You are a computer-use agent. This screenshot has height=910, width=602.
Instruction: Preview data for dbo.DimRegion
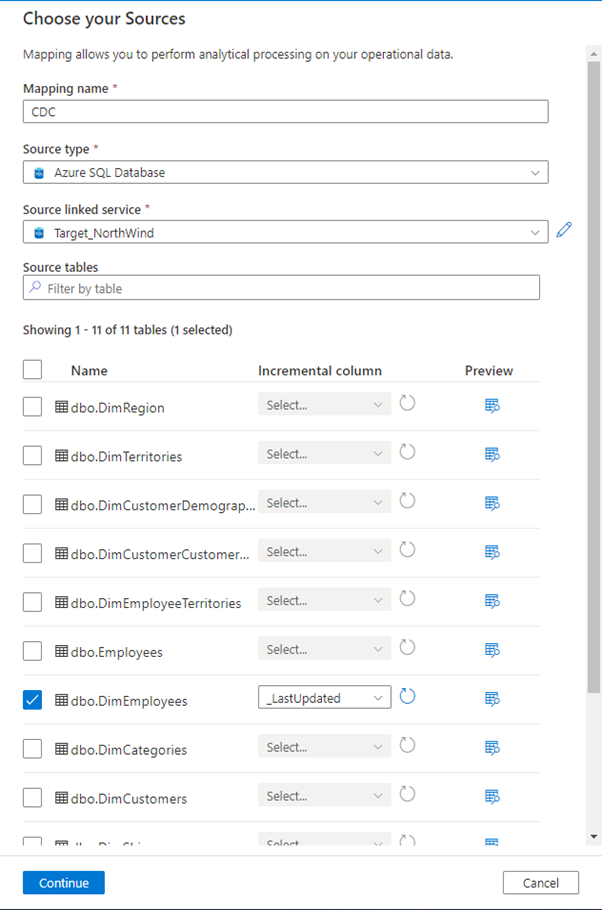(x=492, y=405)
